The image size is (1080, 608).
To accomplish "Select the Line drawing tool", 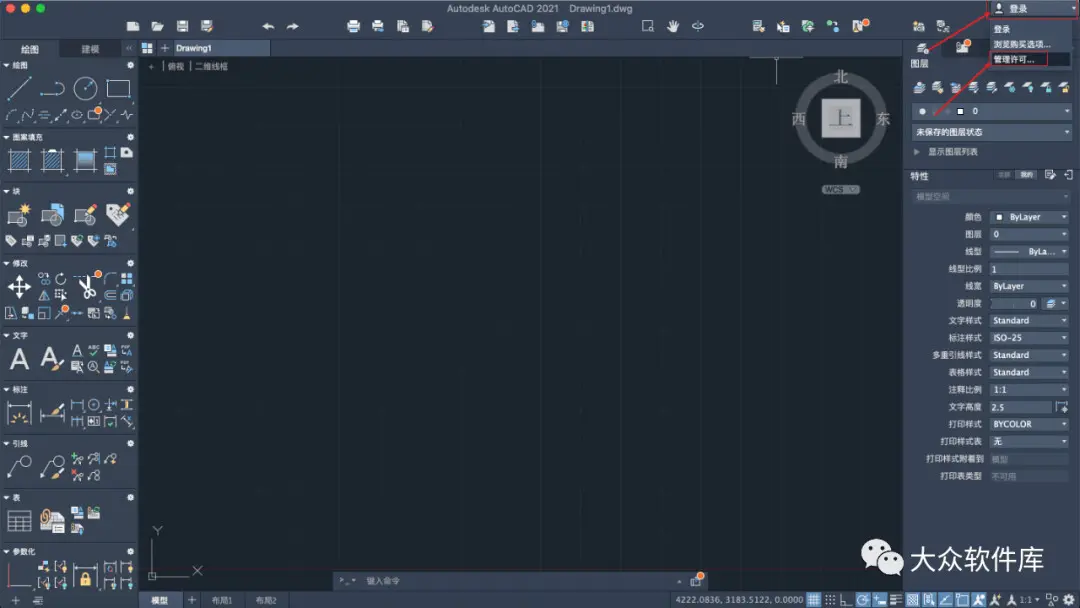I will (19, 88).
